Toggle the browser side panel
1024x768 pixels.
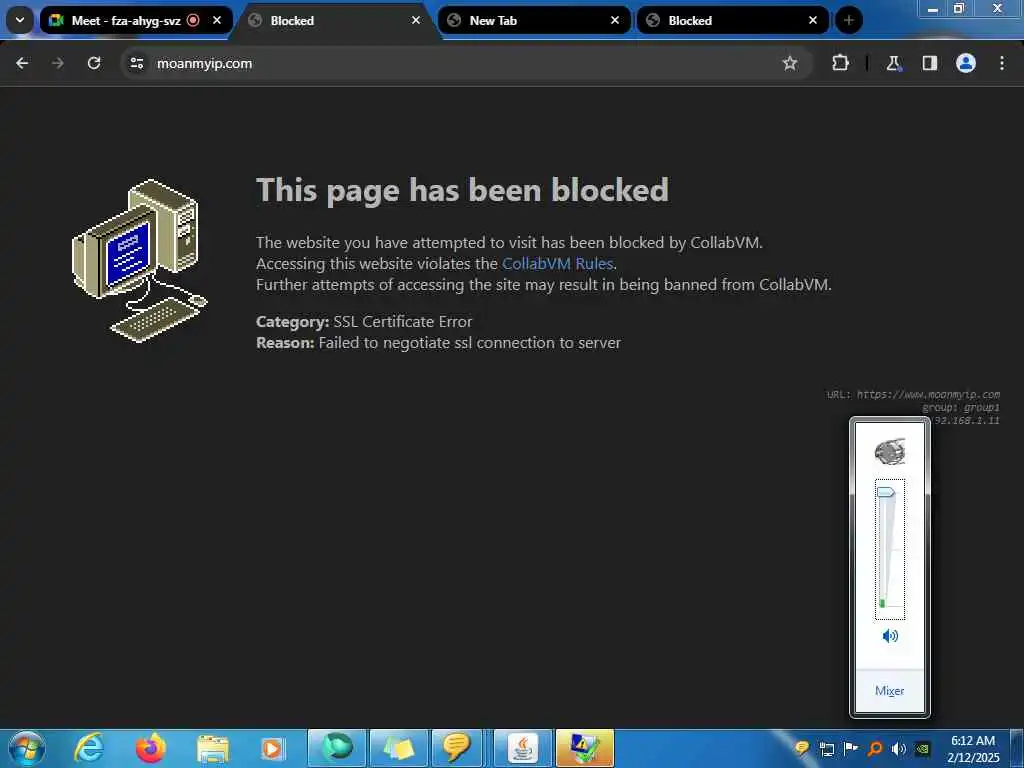coord(930,63)
